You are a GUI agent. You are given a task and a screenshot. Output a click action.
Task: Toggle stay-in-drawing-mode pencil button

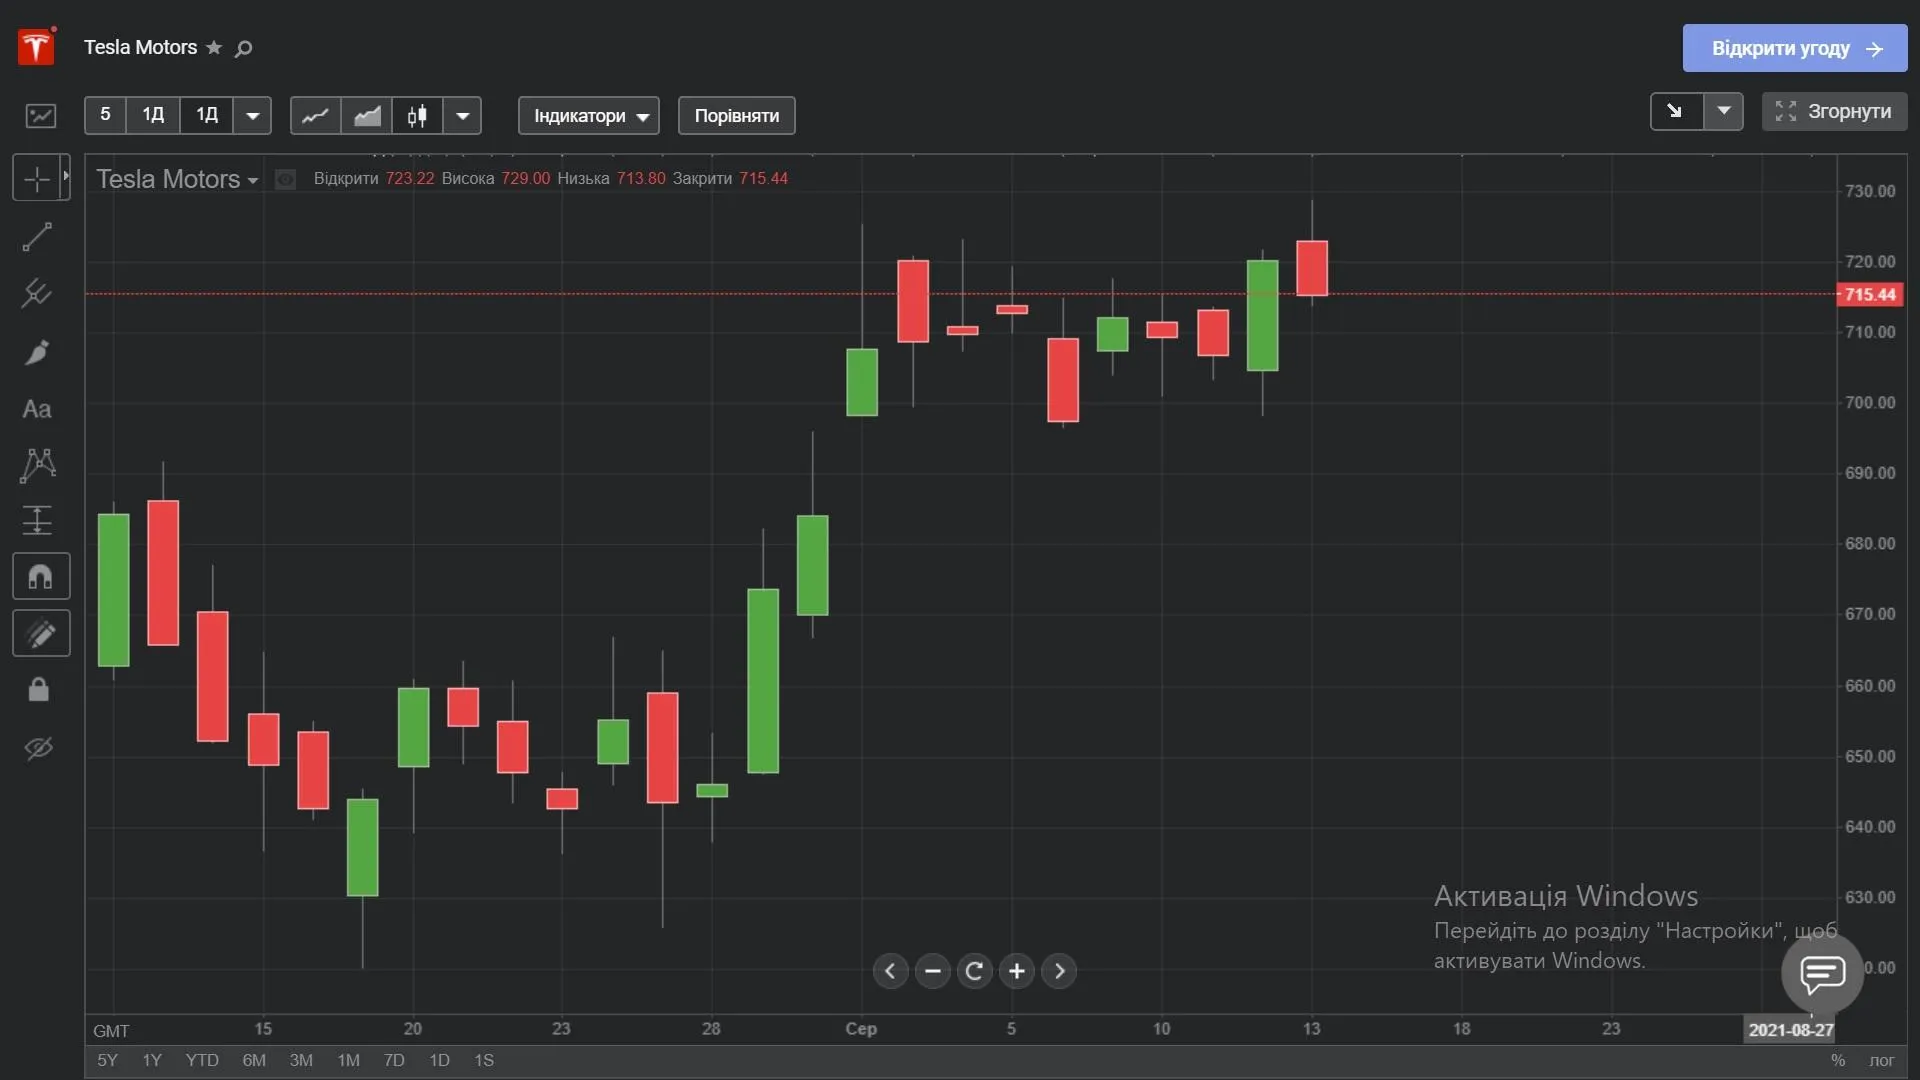[x=41, y=633]
